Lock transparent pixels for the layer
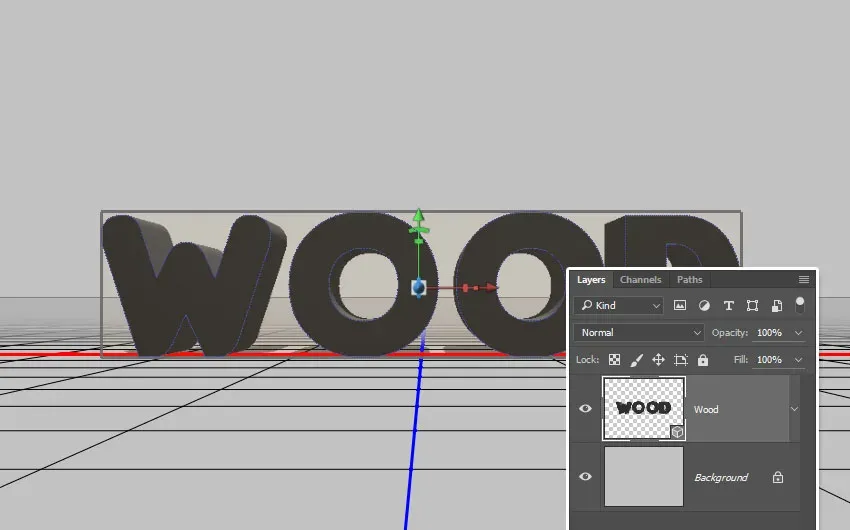Image resolution: width=850 pixels, height=530 pixels. click(x=614, y=360)
